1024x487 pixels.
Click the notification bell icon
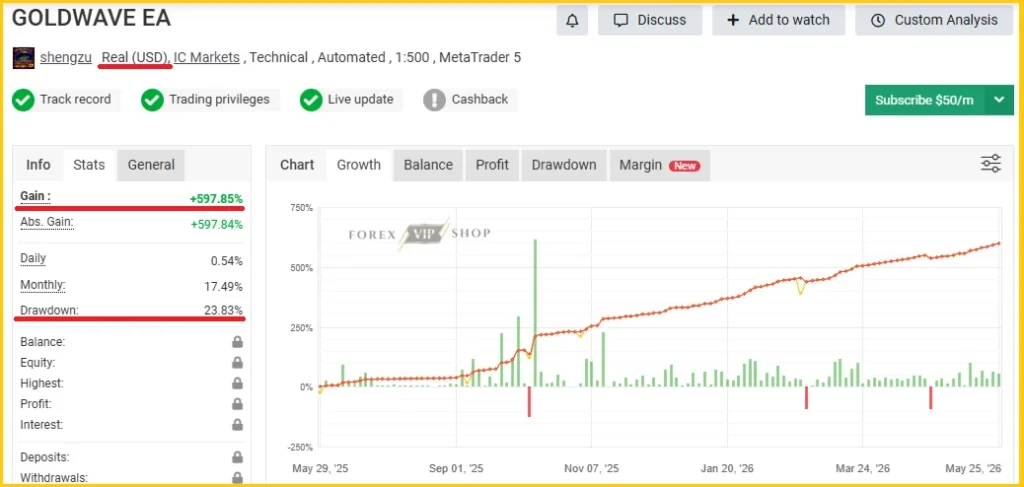click(x=572, y=20)
